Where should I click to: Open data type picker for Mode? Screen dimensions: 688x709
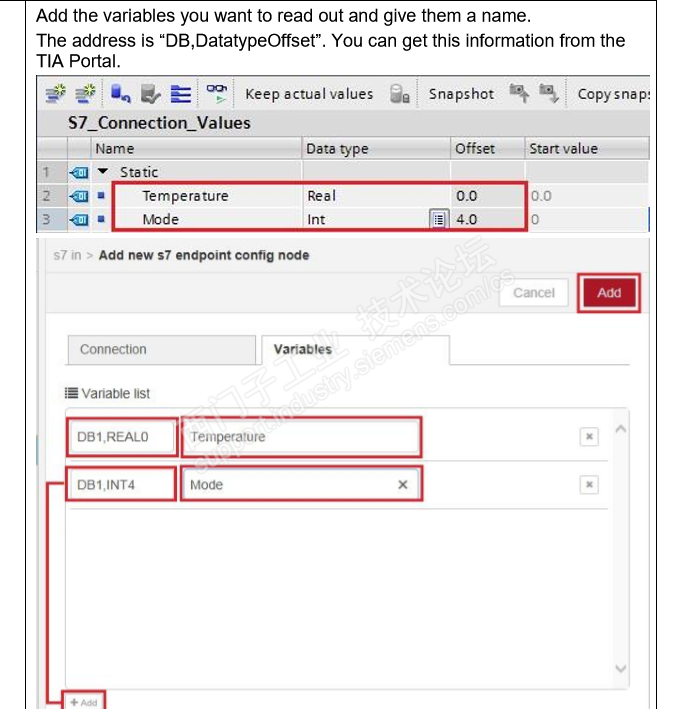click(x=438, y=219)
